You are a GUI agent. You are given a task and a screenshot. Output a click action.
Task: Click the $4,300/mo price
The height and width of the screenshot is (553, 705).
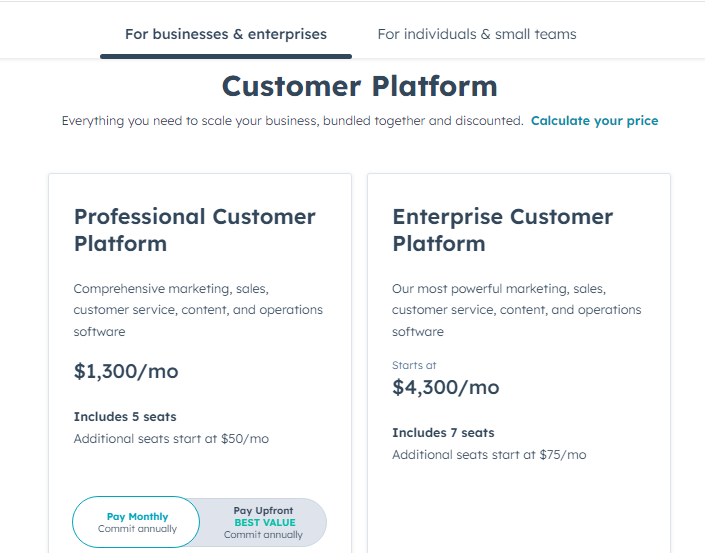[446, 387]
